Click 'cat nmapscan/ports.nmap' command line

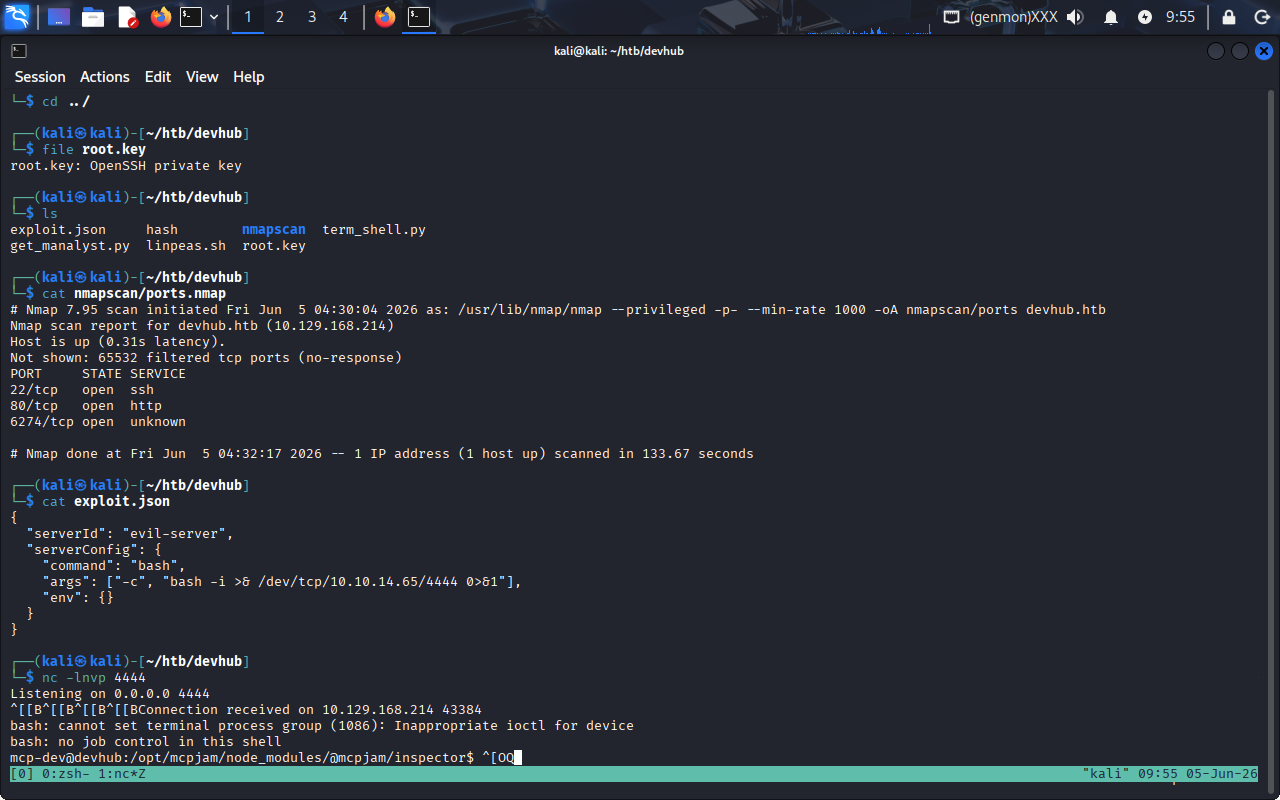pyautogui.click(x=134, y=294)
